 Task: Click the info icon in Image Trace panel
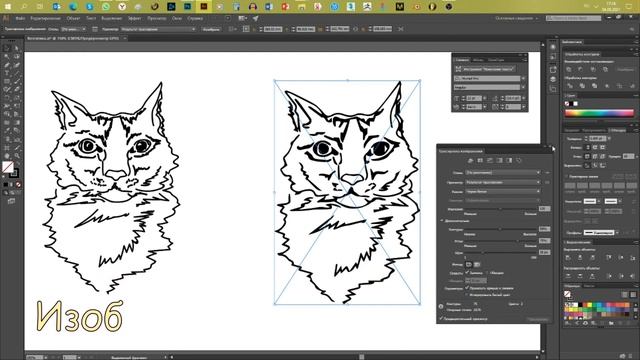[x=441, y=306]
